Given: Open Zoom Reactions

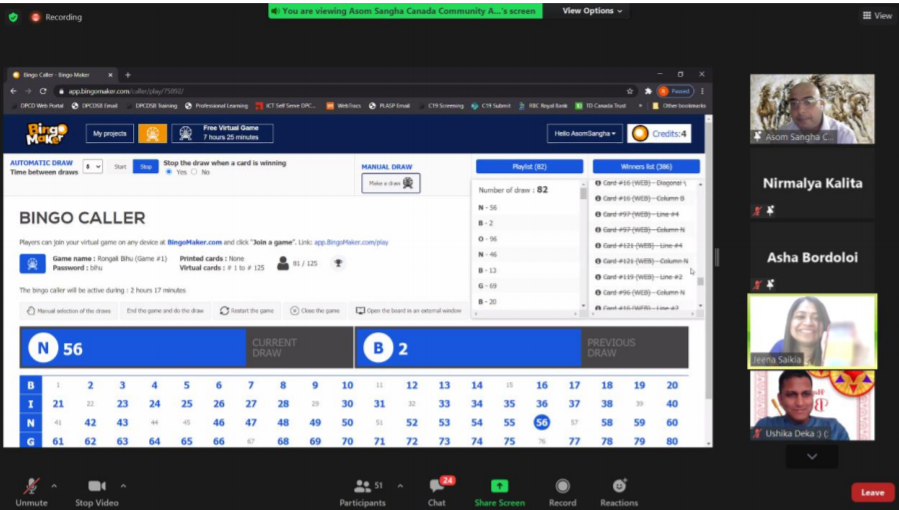Looking at the screenshot, I should click(619, 493).
